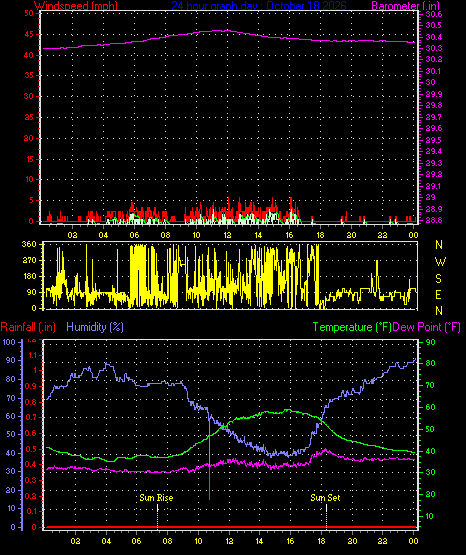Viewport: 466px width, 555px height.
Task: Click the 15 value on the windspeed axis
Action: pos(29,159)
